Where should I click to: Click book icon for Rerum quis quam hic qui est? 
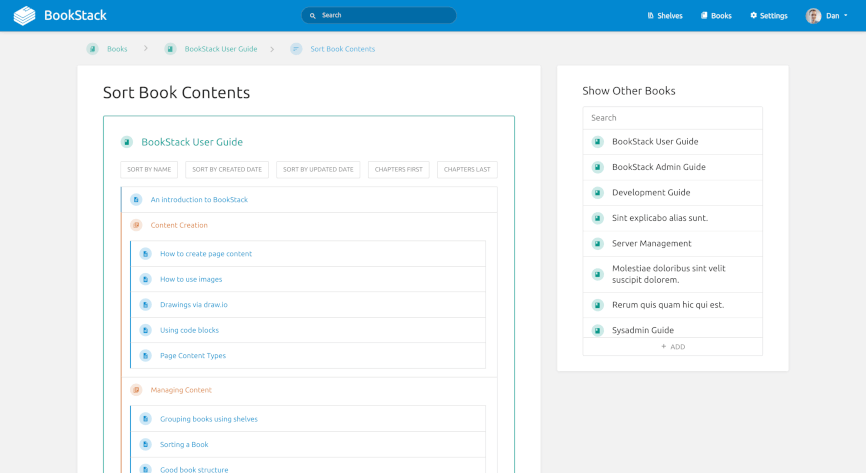coord(598,305)
